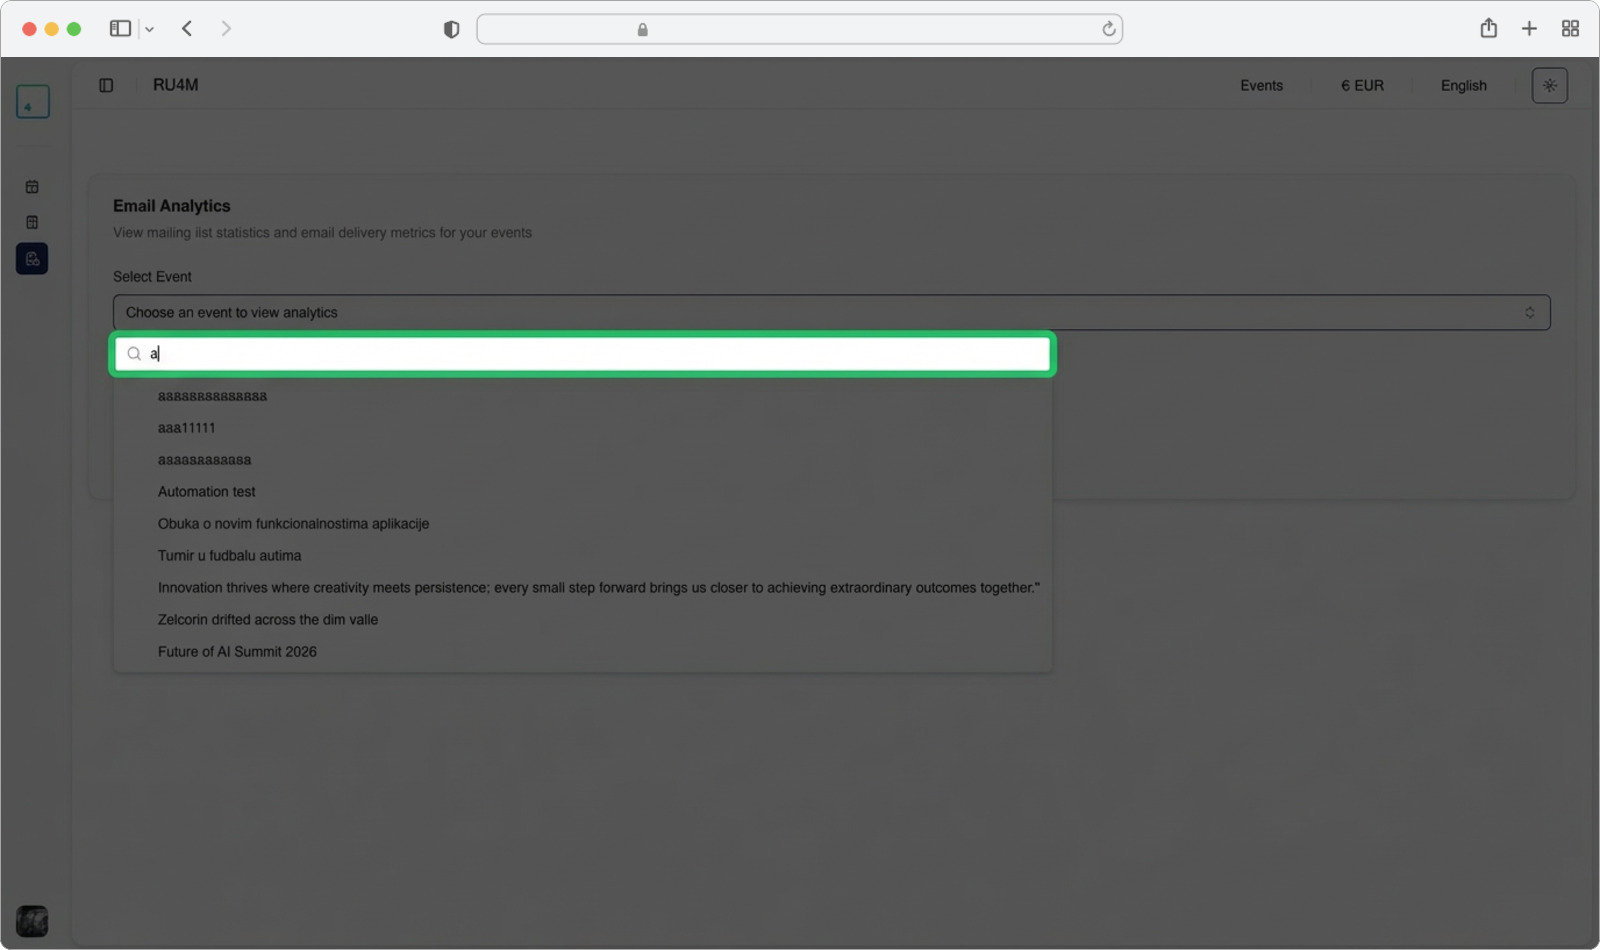This screenshot has height=950, width=1600.
Task: Click the Safari share icon
Action: click(1488, 29)
